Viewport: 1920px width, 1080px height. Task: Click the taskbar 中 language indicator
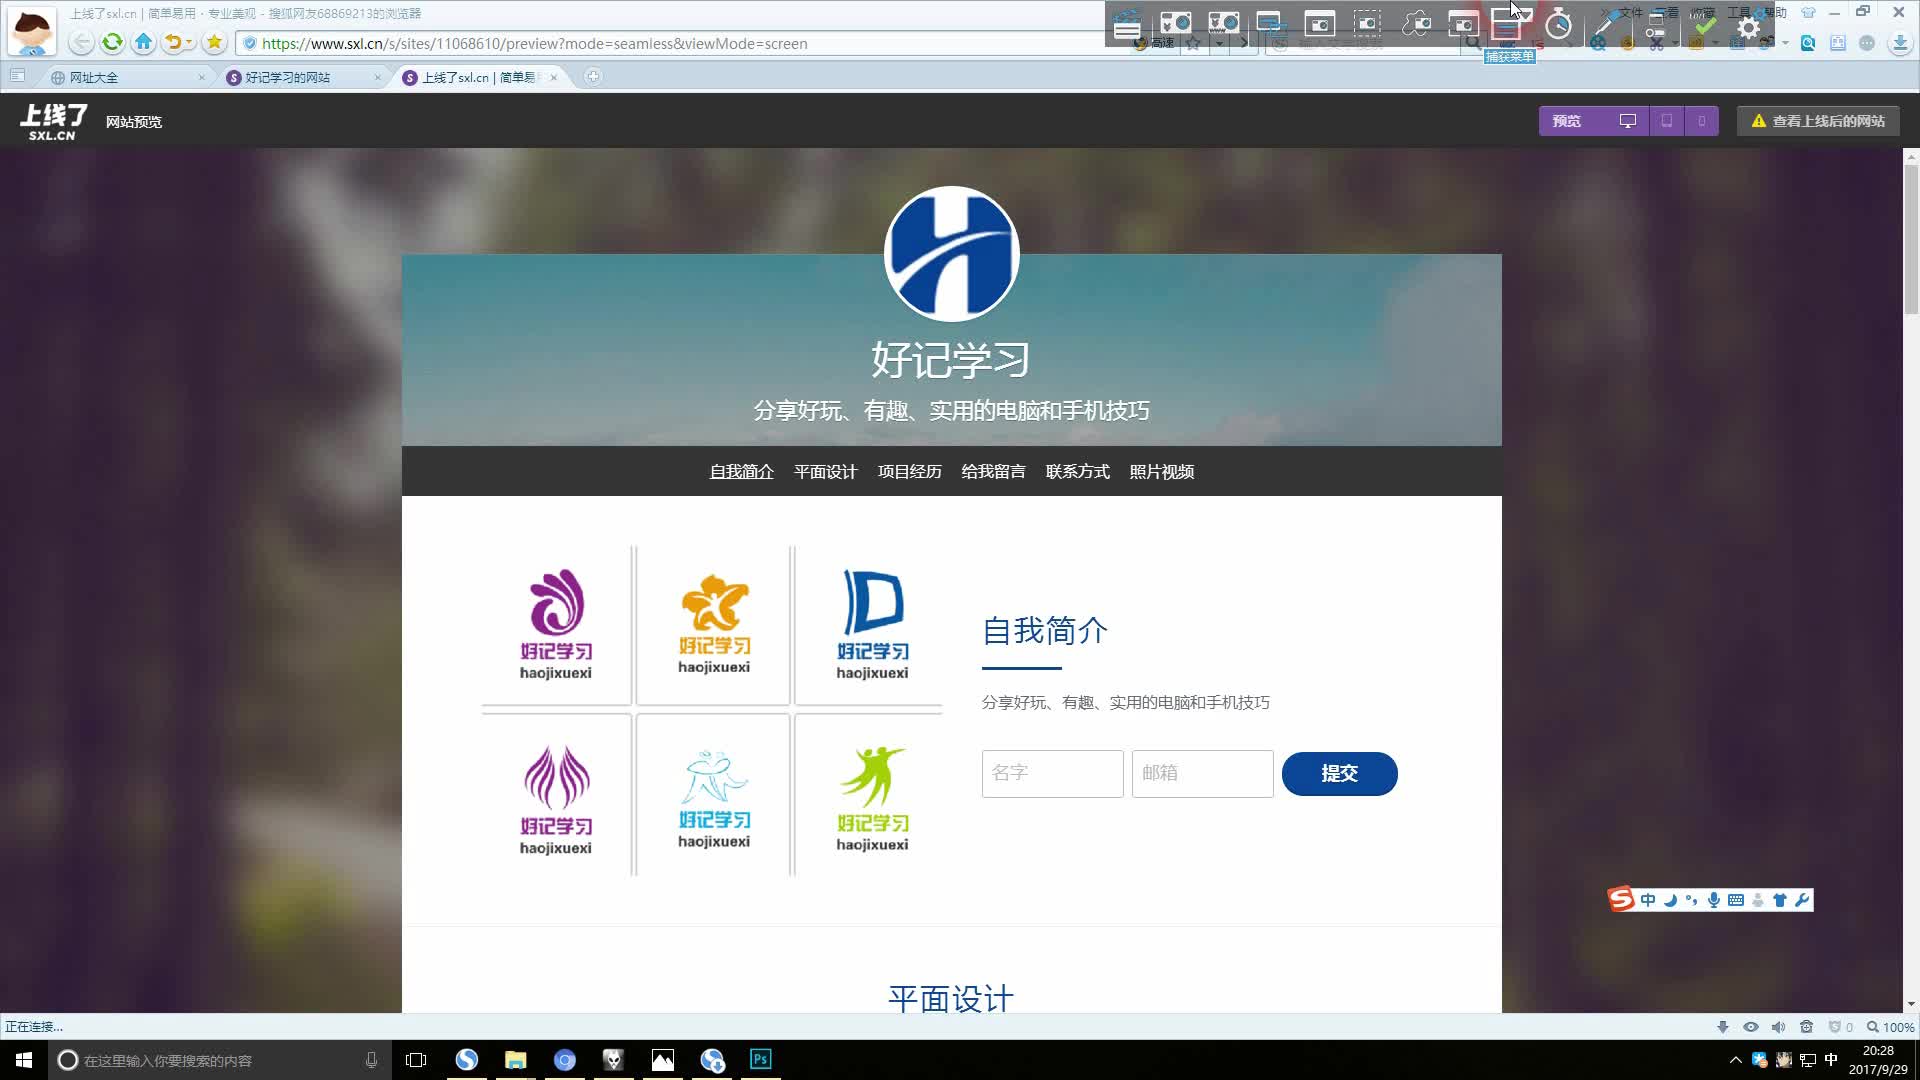1831,1060
